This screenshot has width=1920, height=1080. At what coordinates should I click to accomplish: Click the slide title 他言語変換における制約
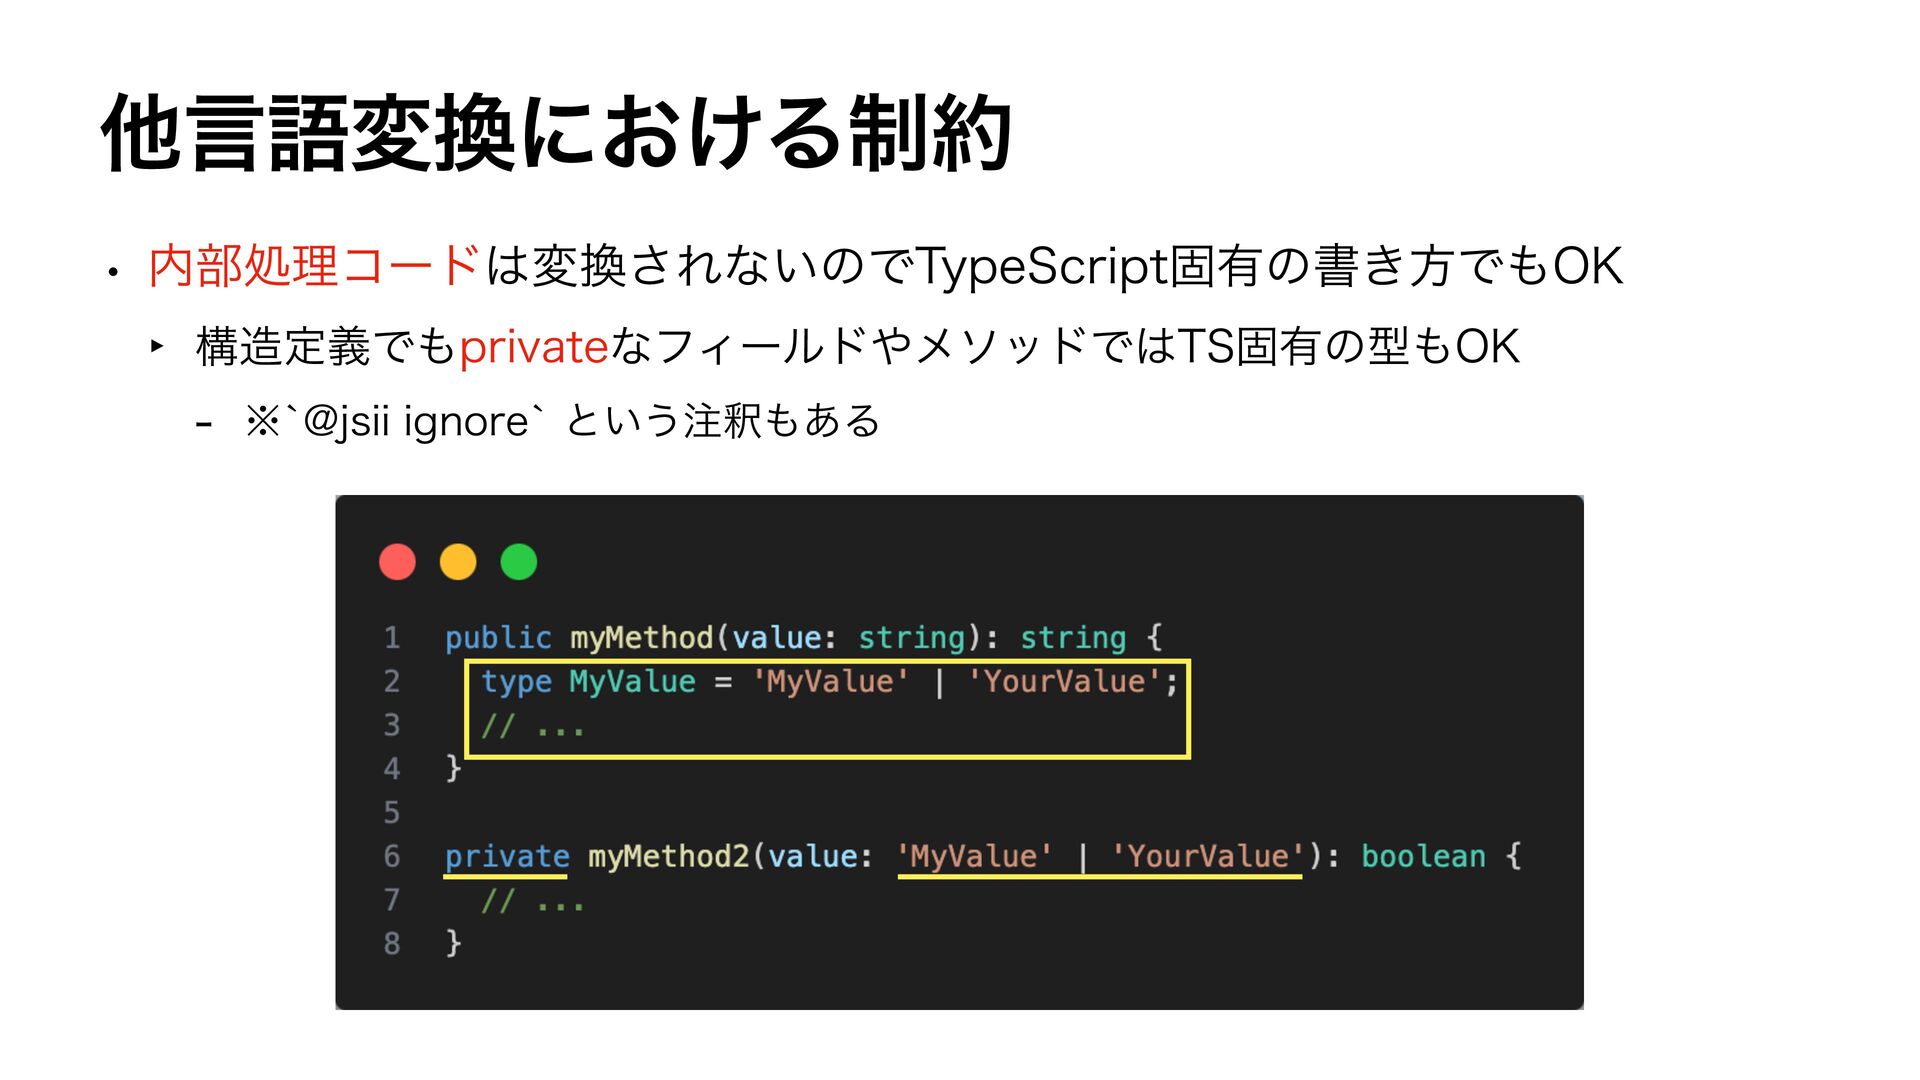(x=556, y=133)
